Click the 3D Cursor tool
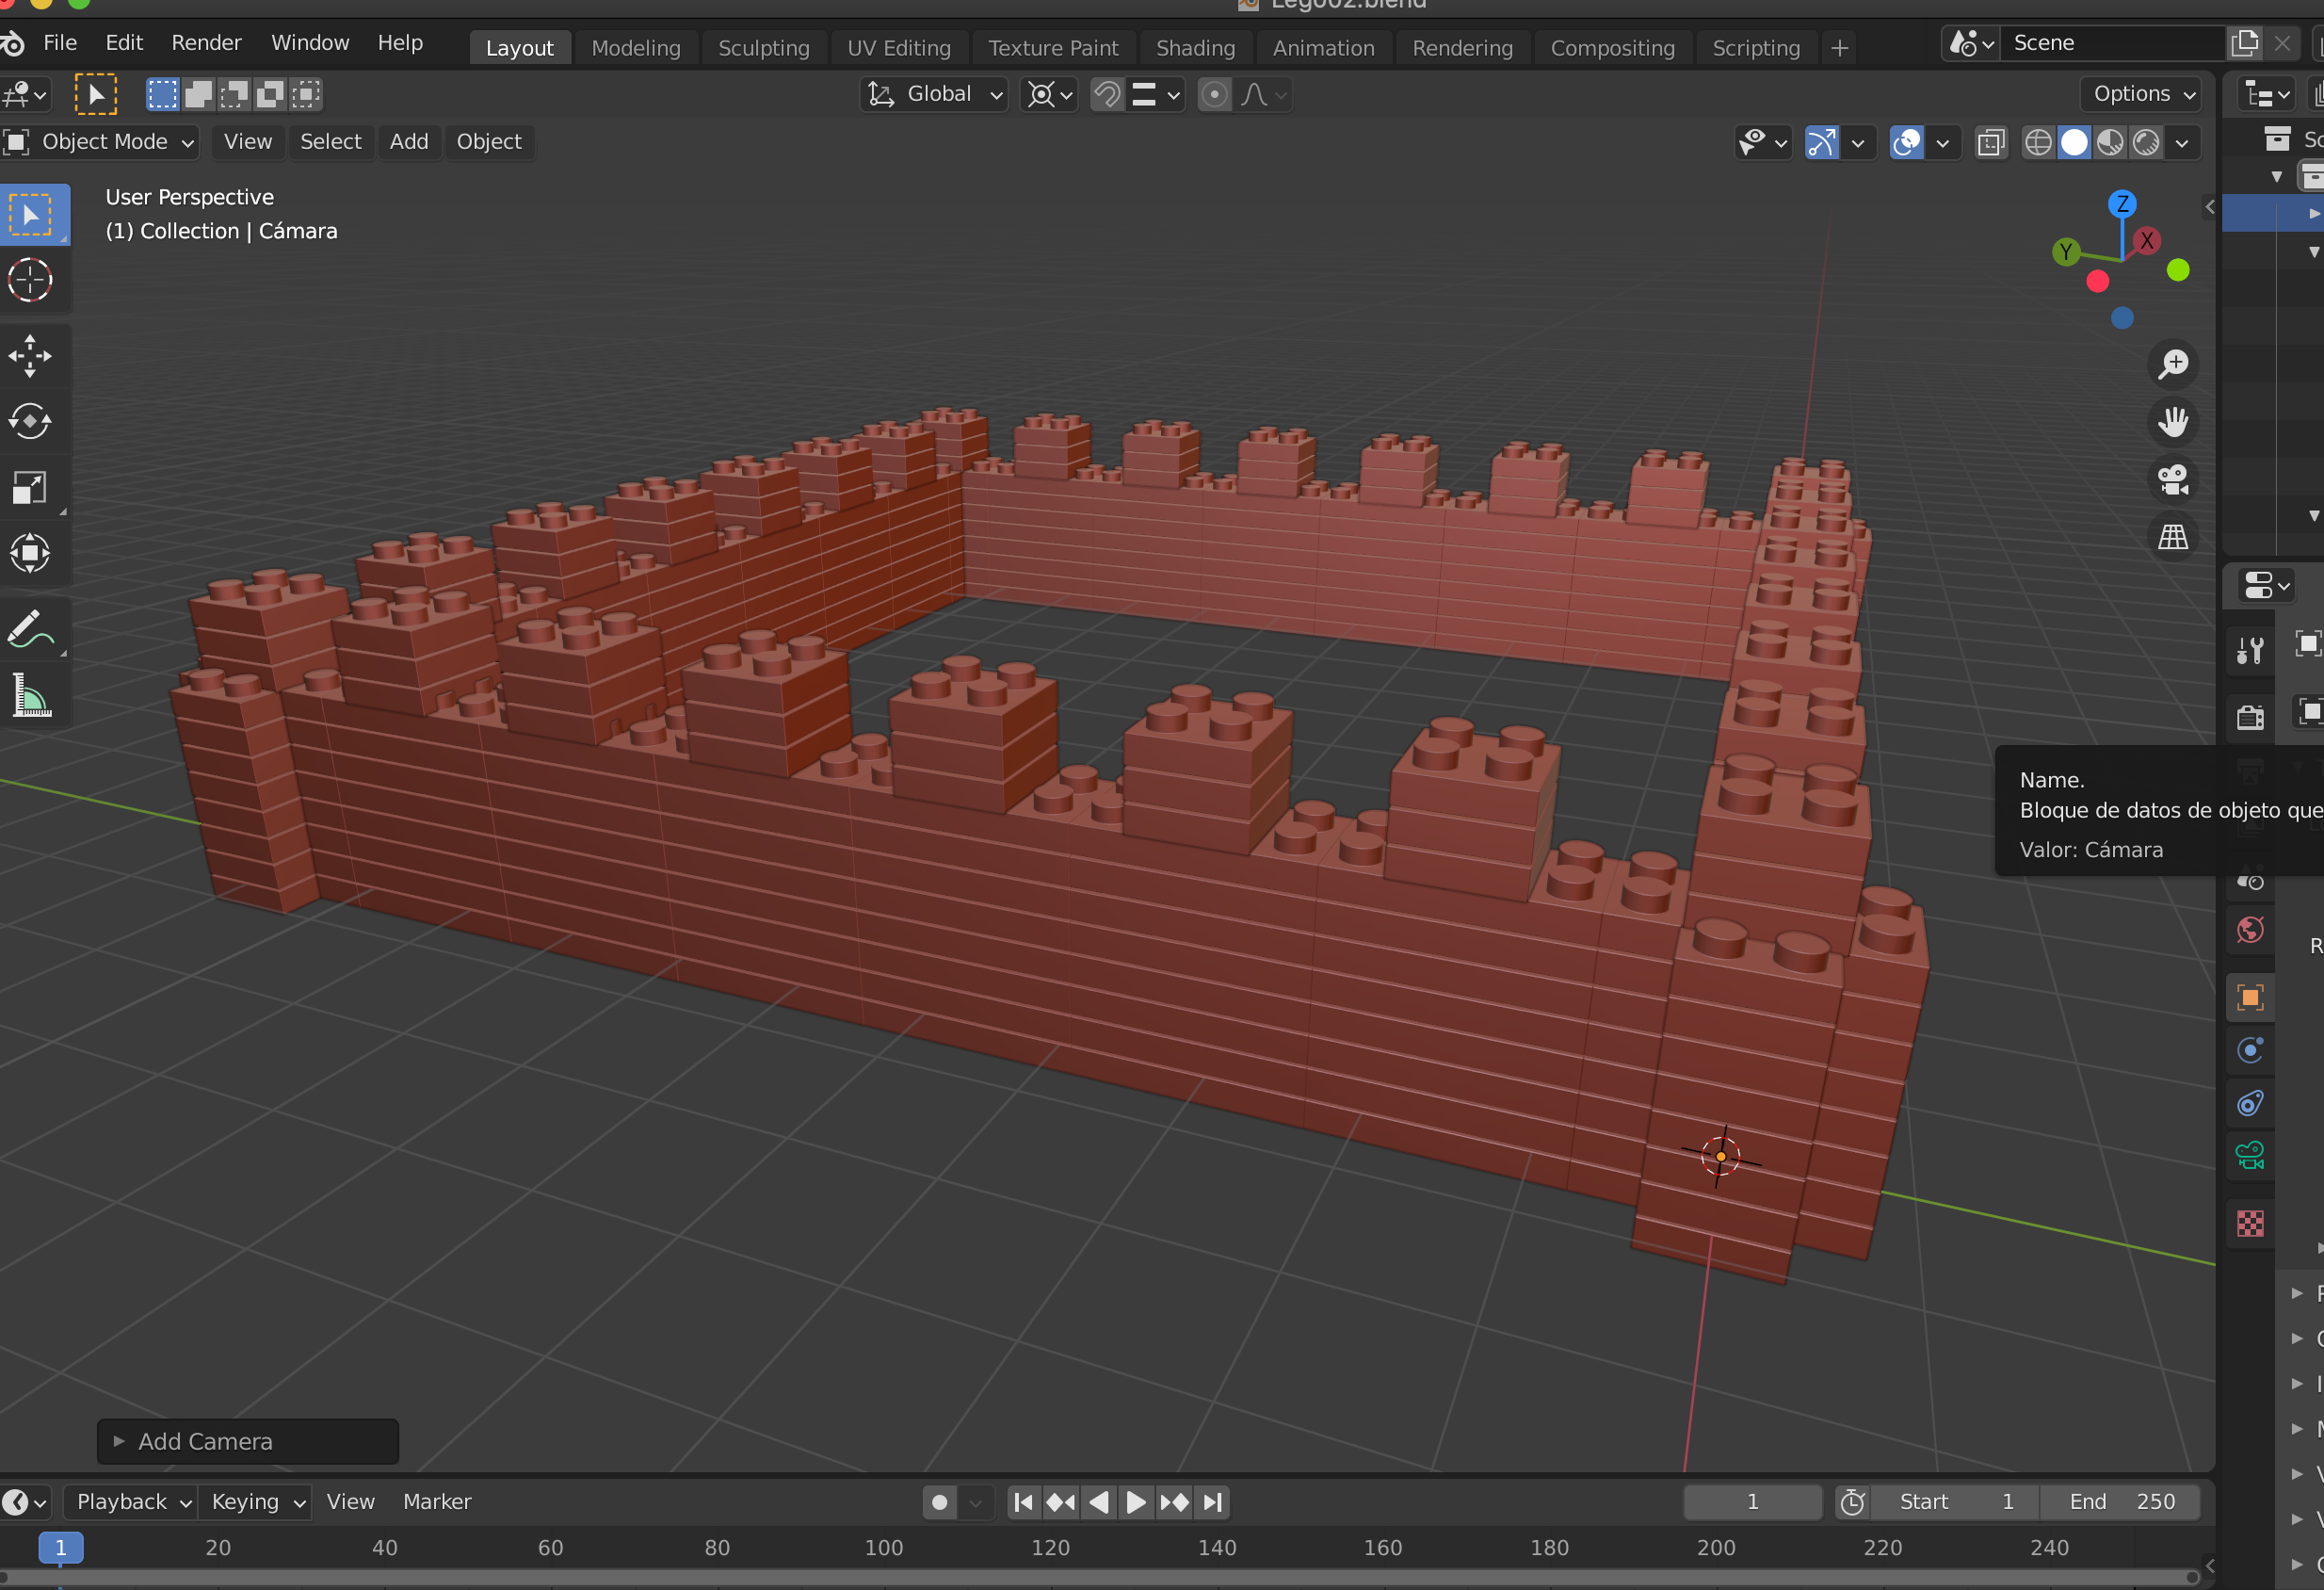Viewport: 2324px width, 1590px height. 30,280
